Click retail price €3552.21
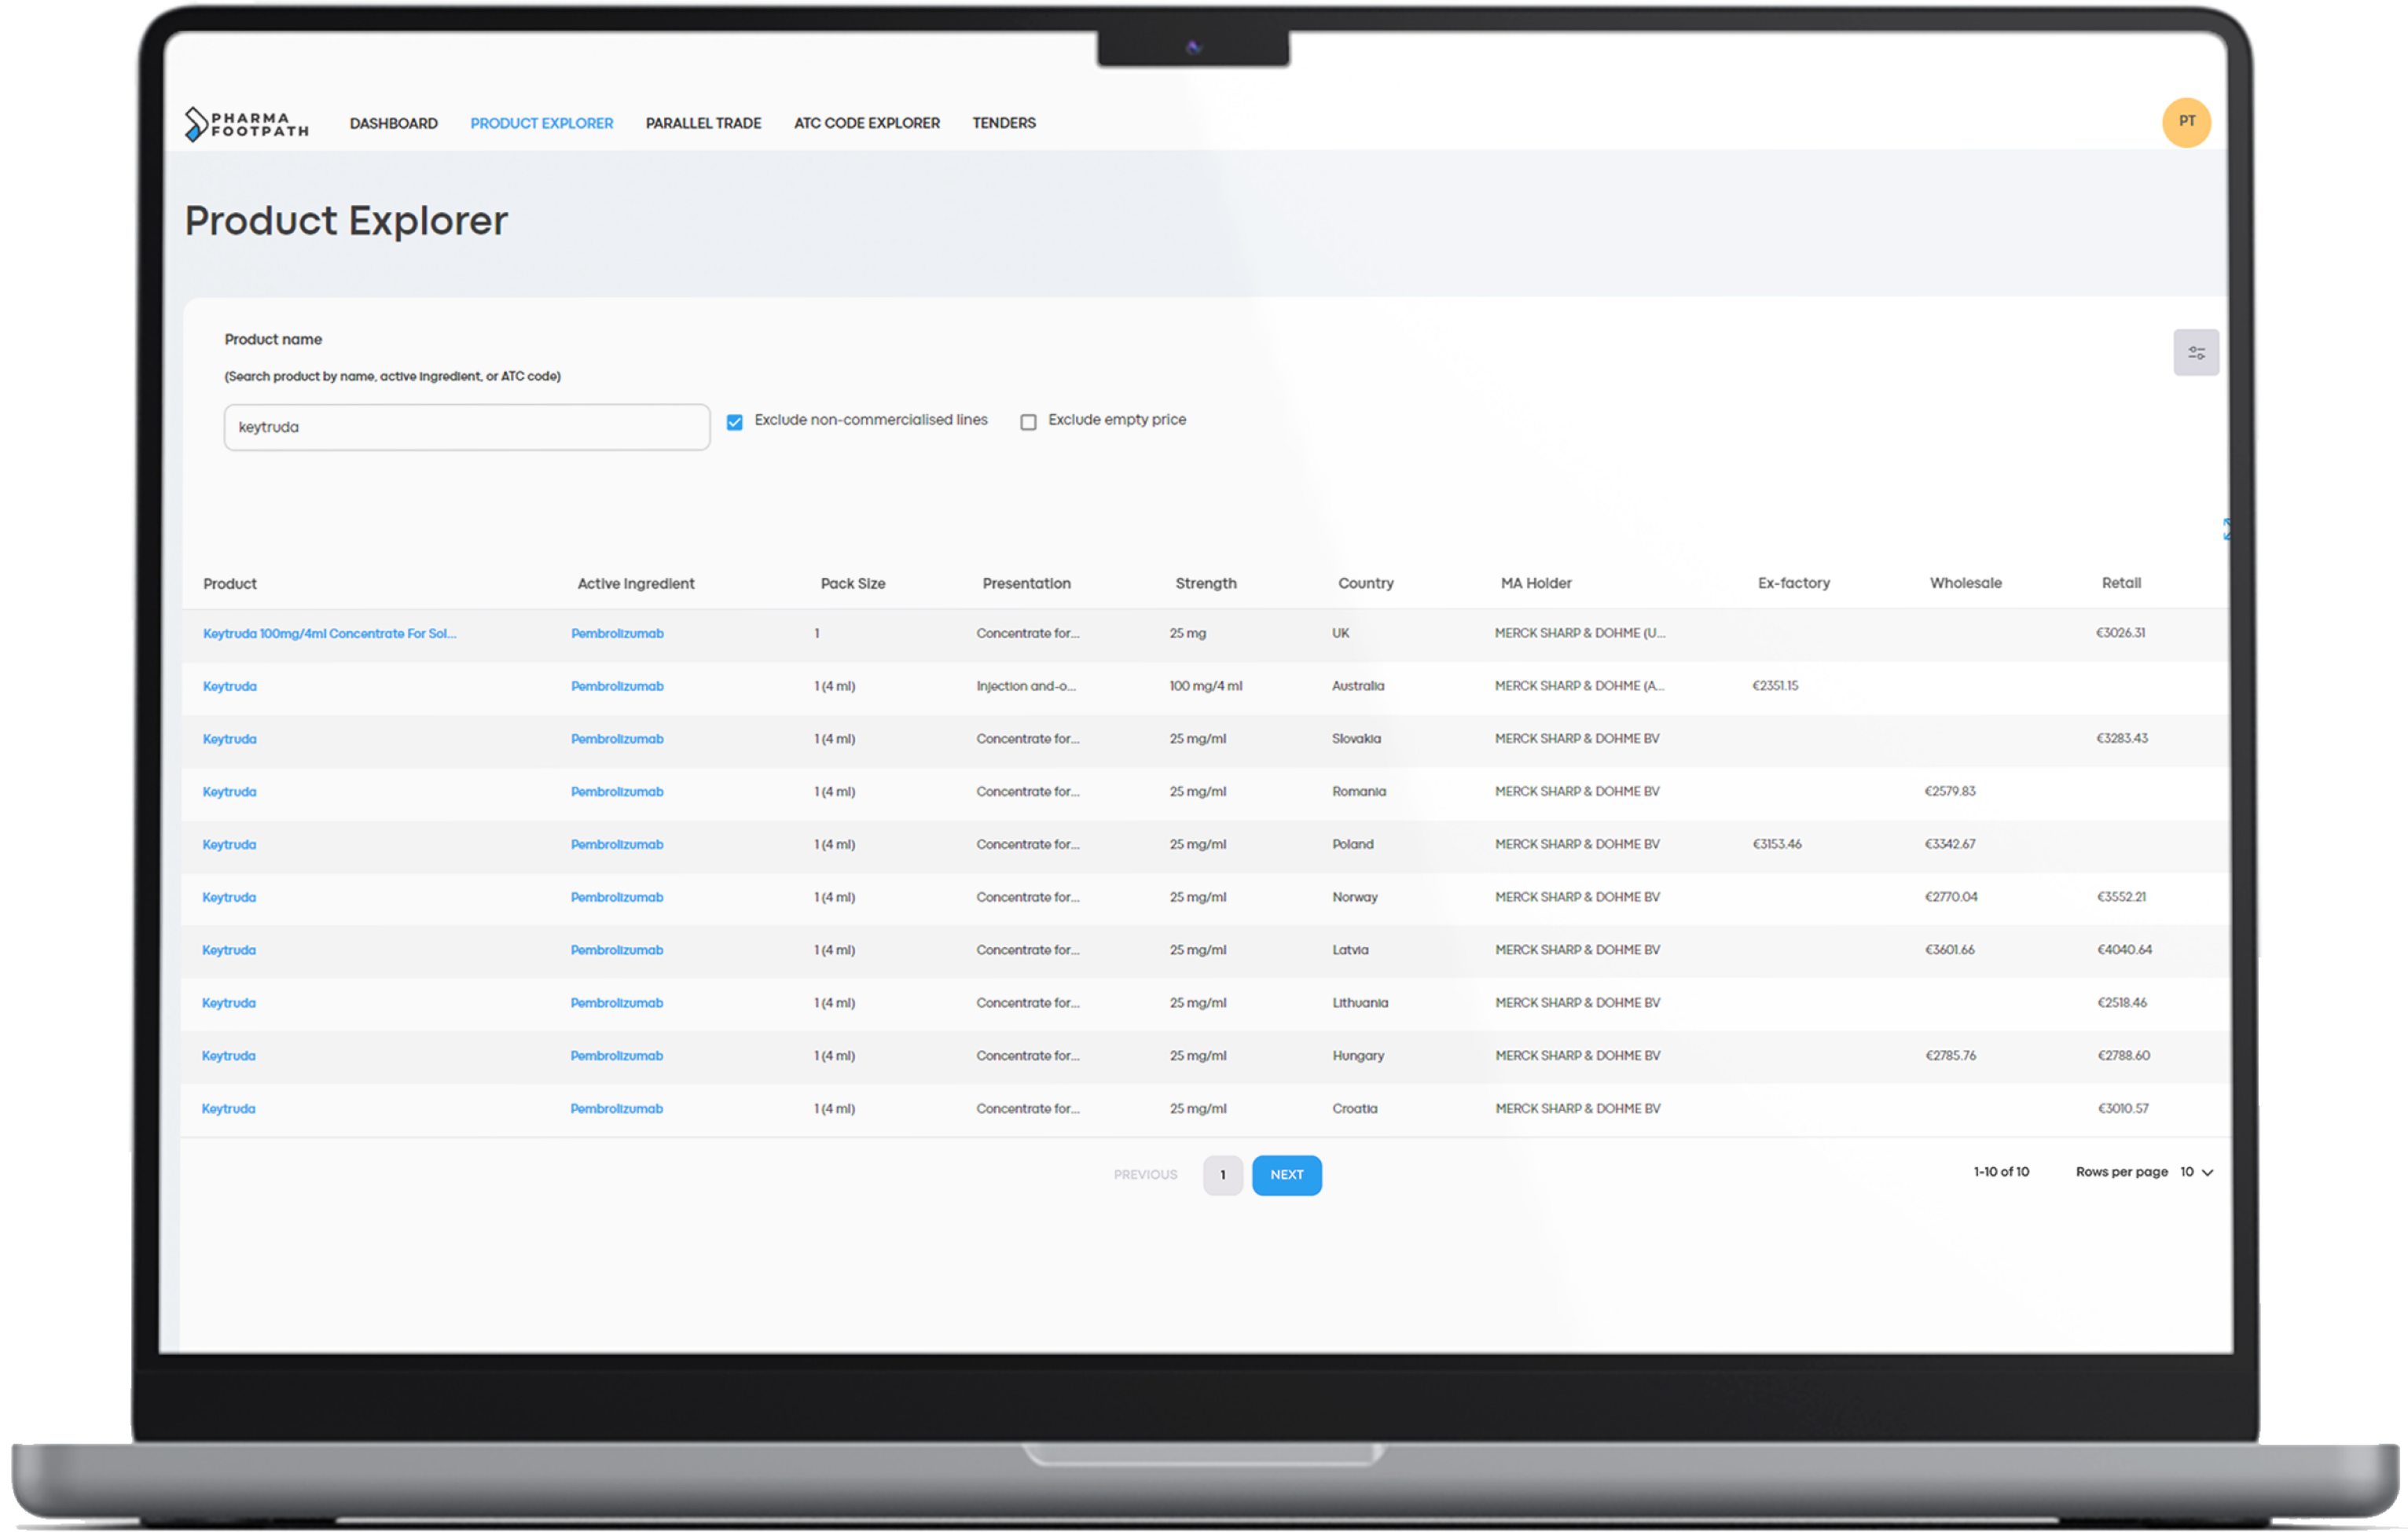This screenshot has height=1532, width=2408. click(2122, 897)
